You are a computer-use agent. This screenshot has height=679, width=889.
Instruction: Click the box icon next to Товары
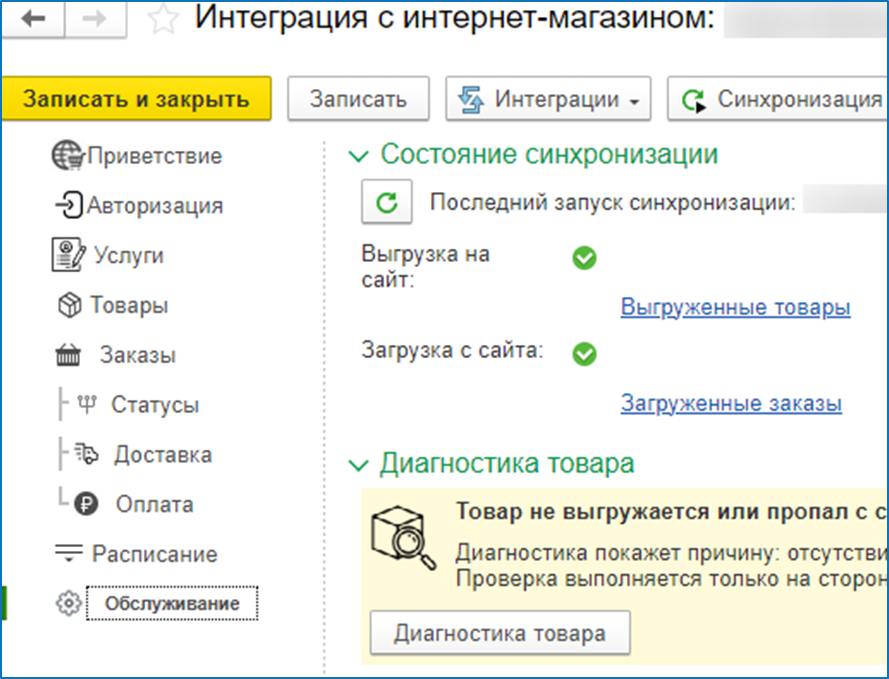[70, 305]
